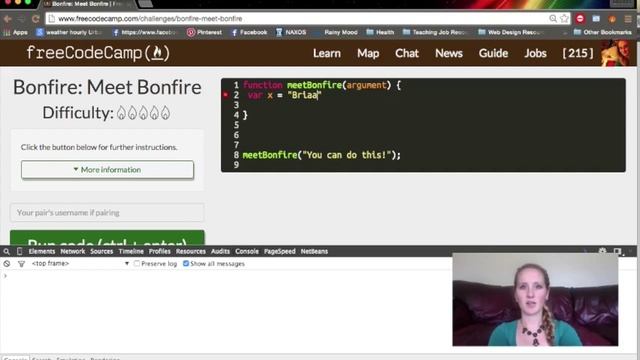Uncheck the Show all messages checkbox
The height and width of the screenshot is (360, 640).
[186, 264]
